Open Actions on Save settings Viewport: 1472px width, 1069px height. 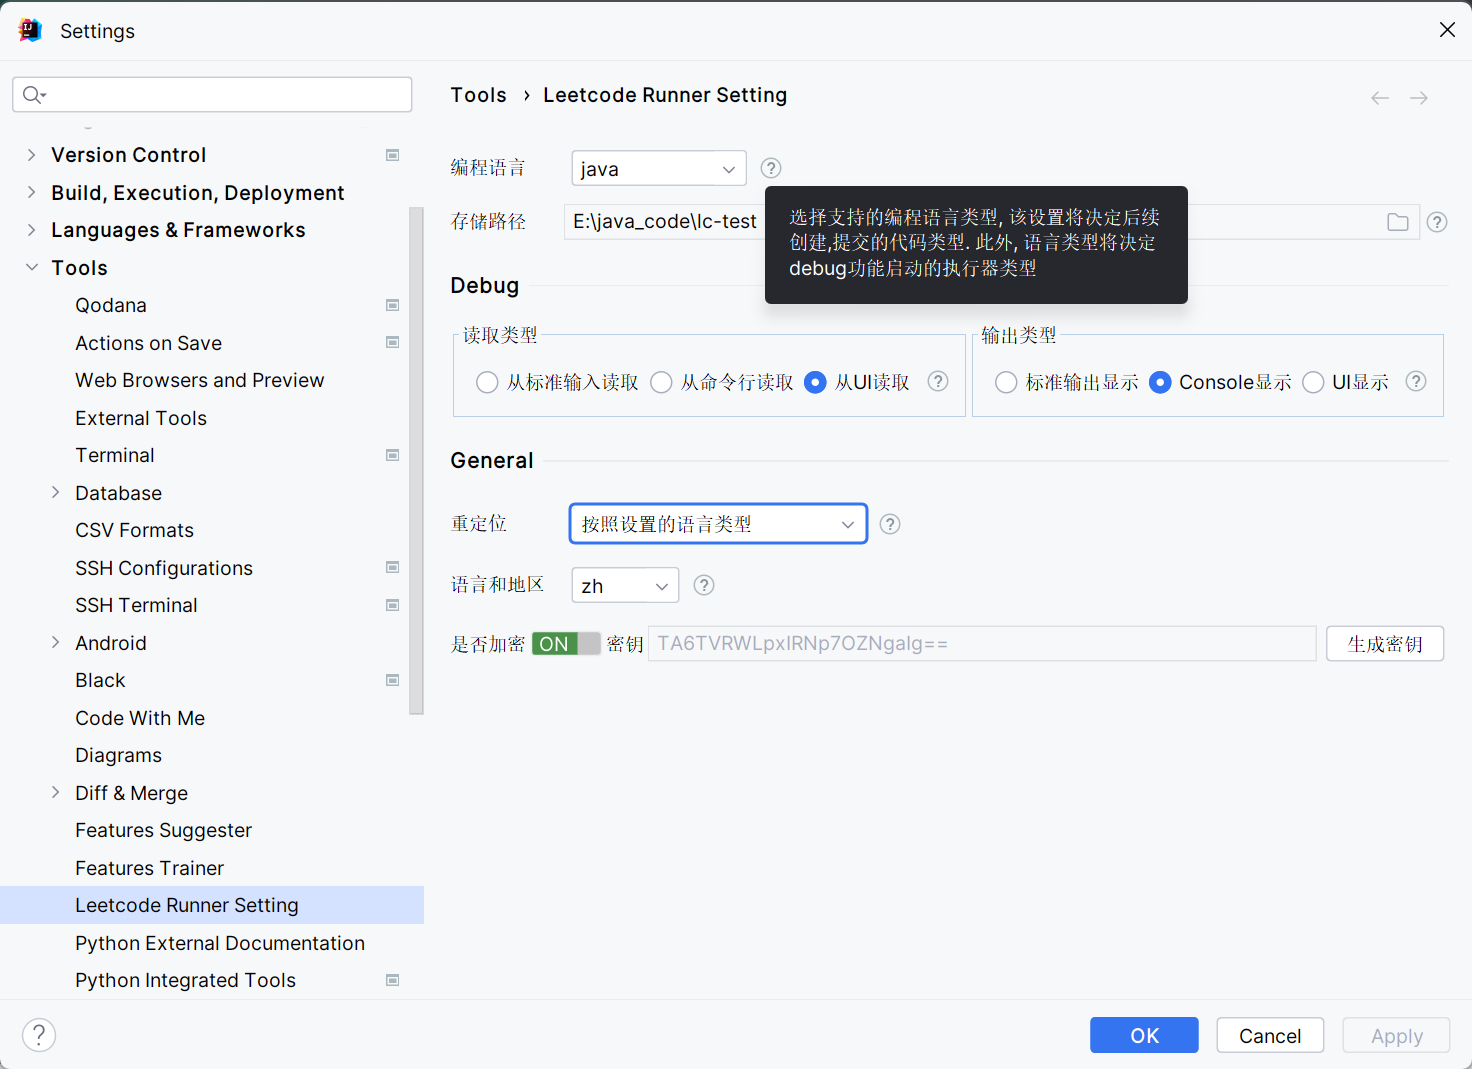coord(148,343)
